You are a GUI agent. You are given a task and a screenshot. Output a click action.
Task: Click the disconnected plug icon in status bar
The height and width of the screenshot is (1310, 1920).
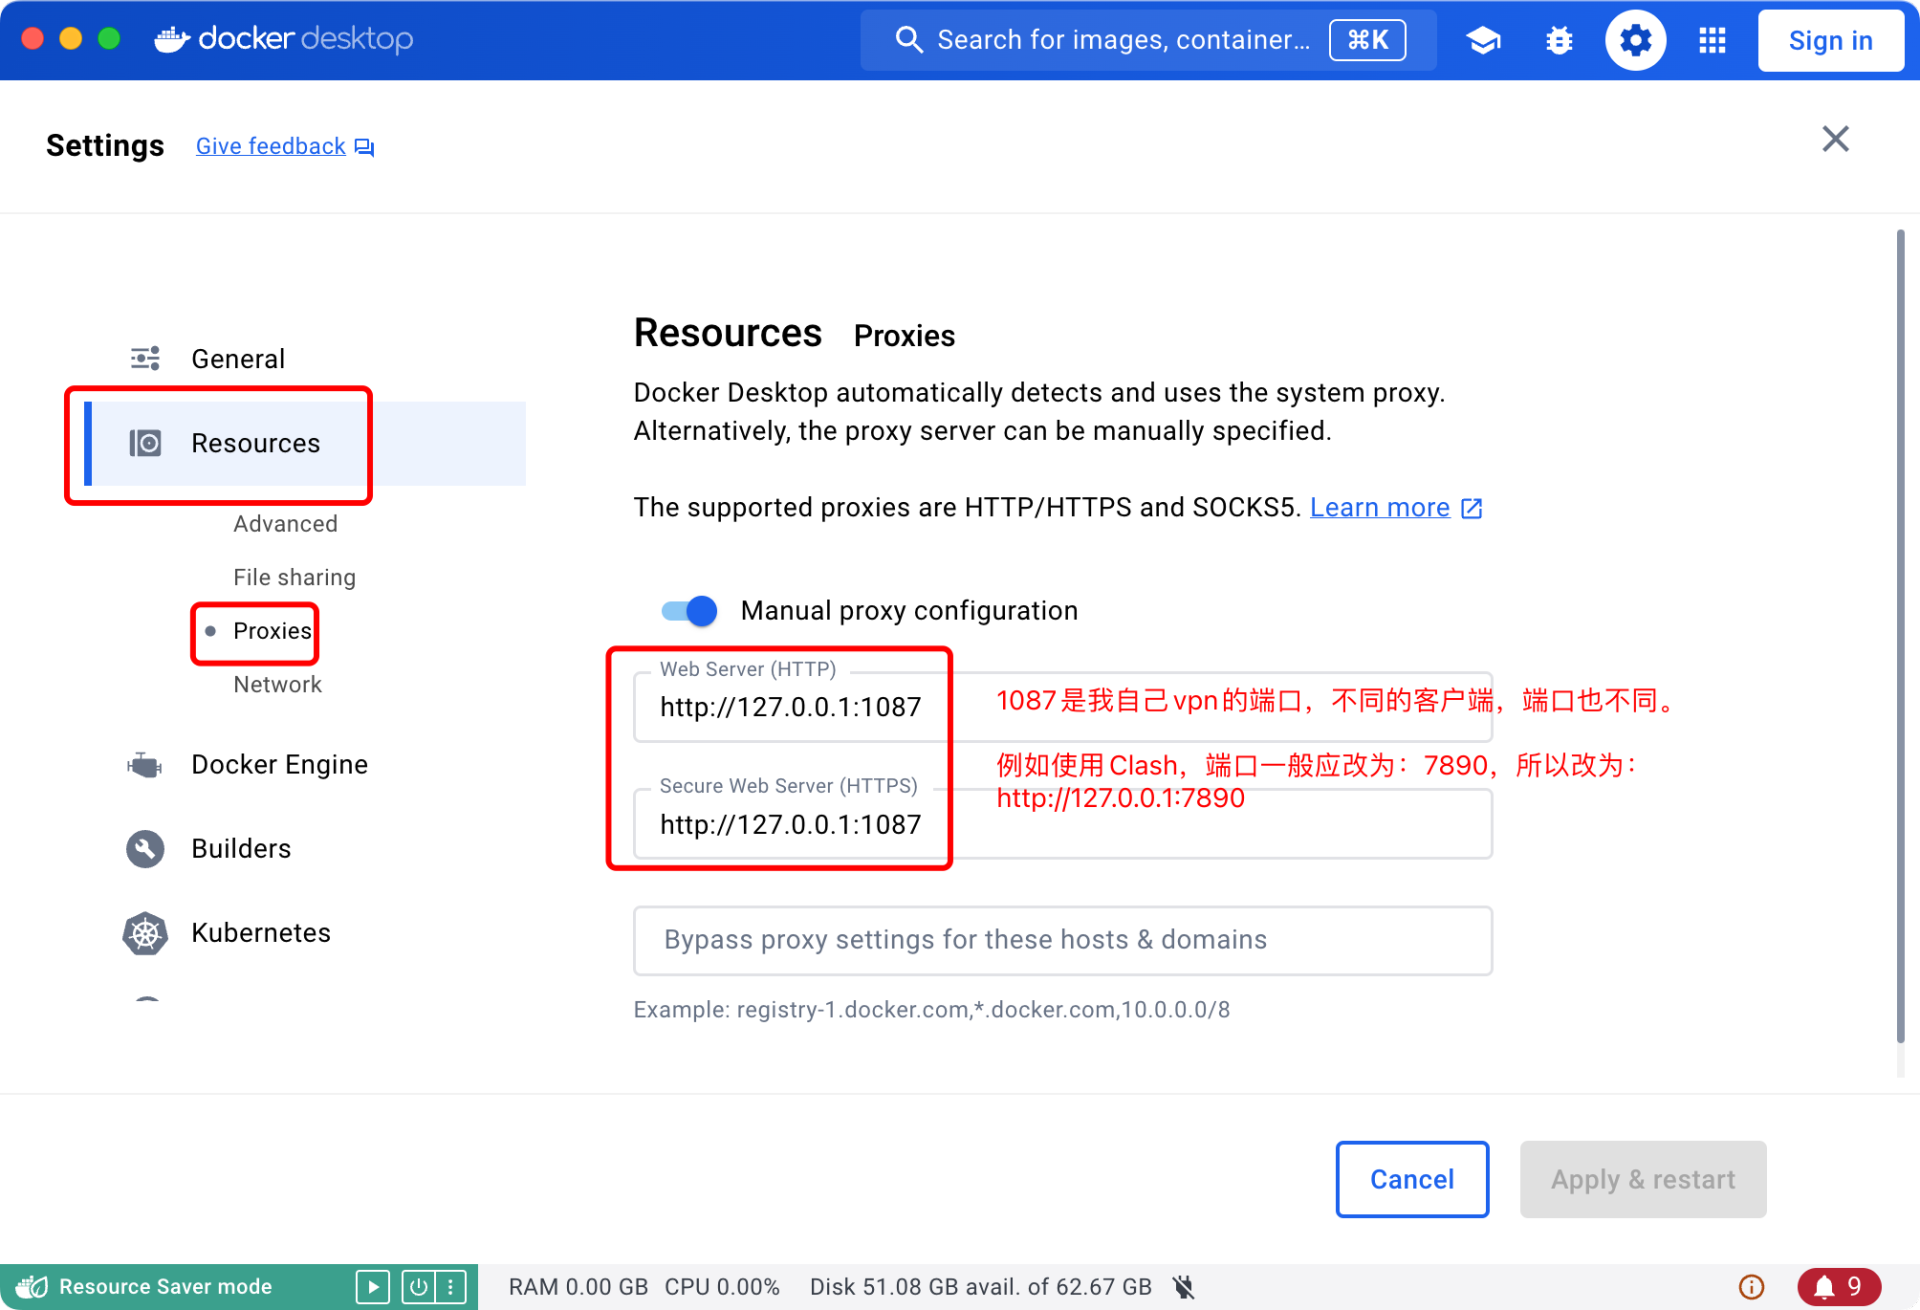[1183, 1286]
